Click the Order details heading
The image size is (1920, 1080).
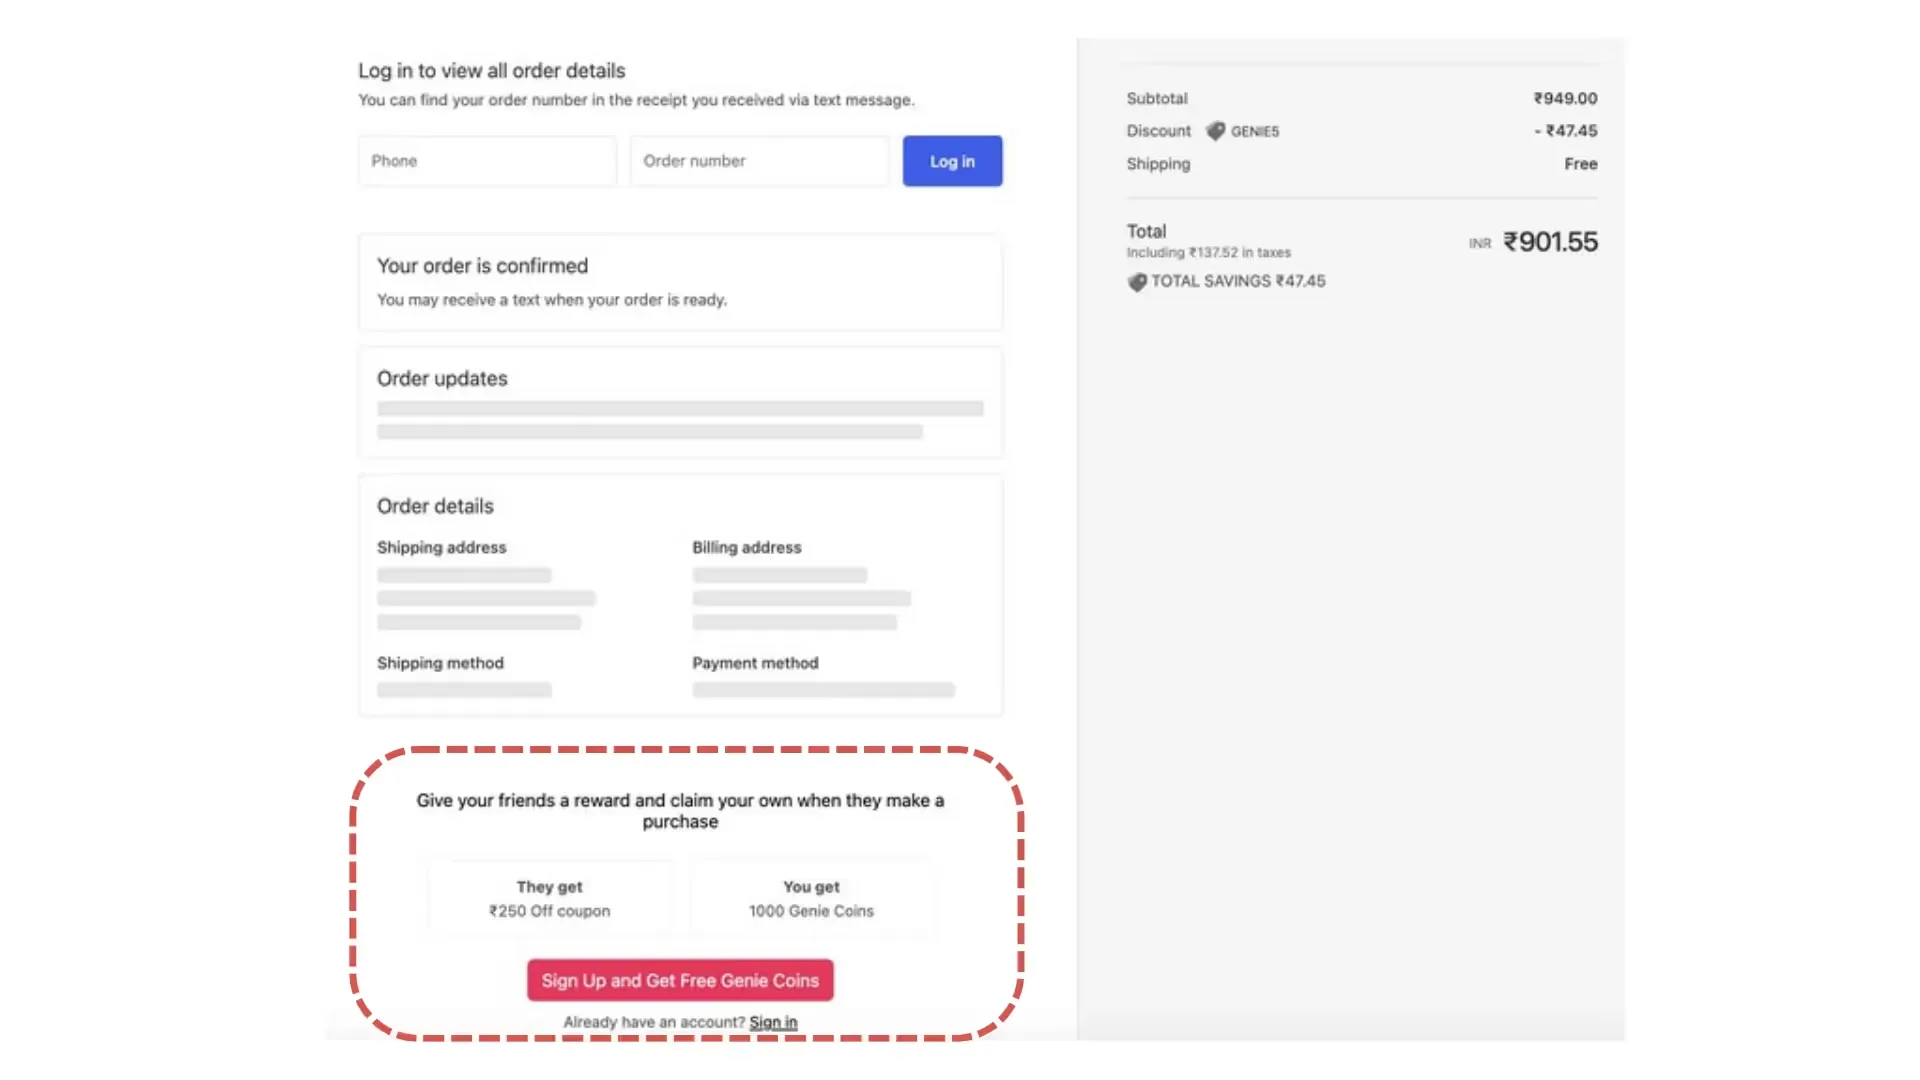click(x=435, y=506)
